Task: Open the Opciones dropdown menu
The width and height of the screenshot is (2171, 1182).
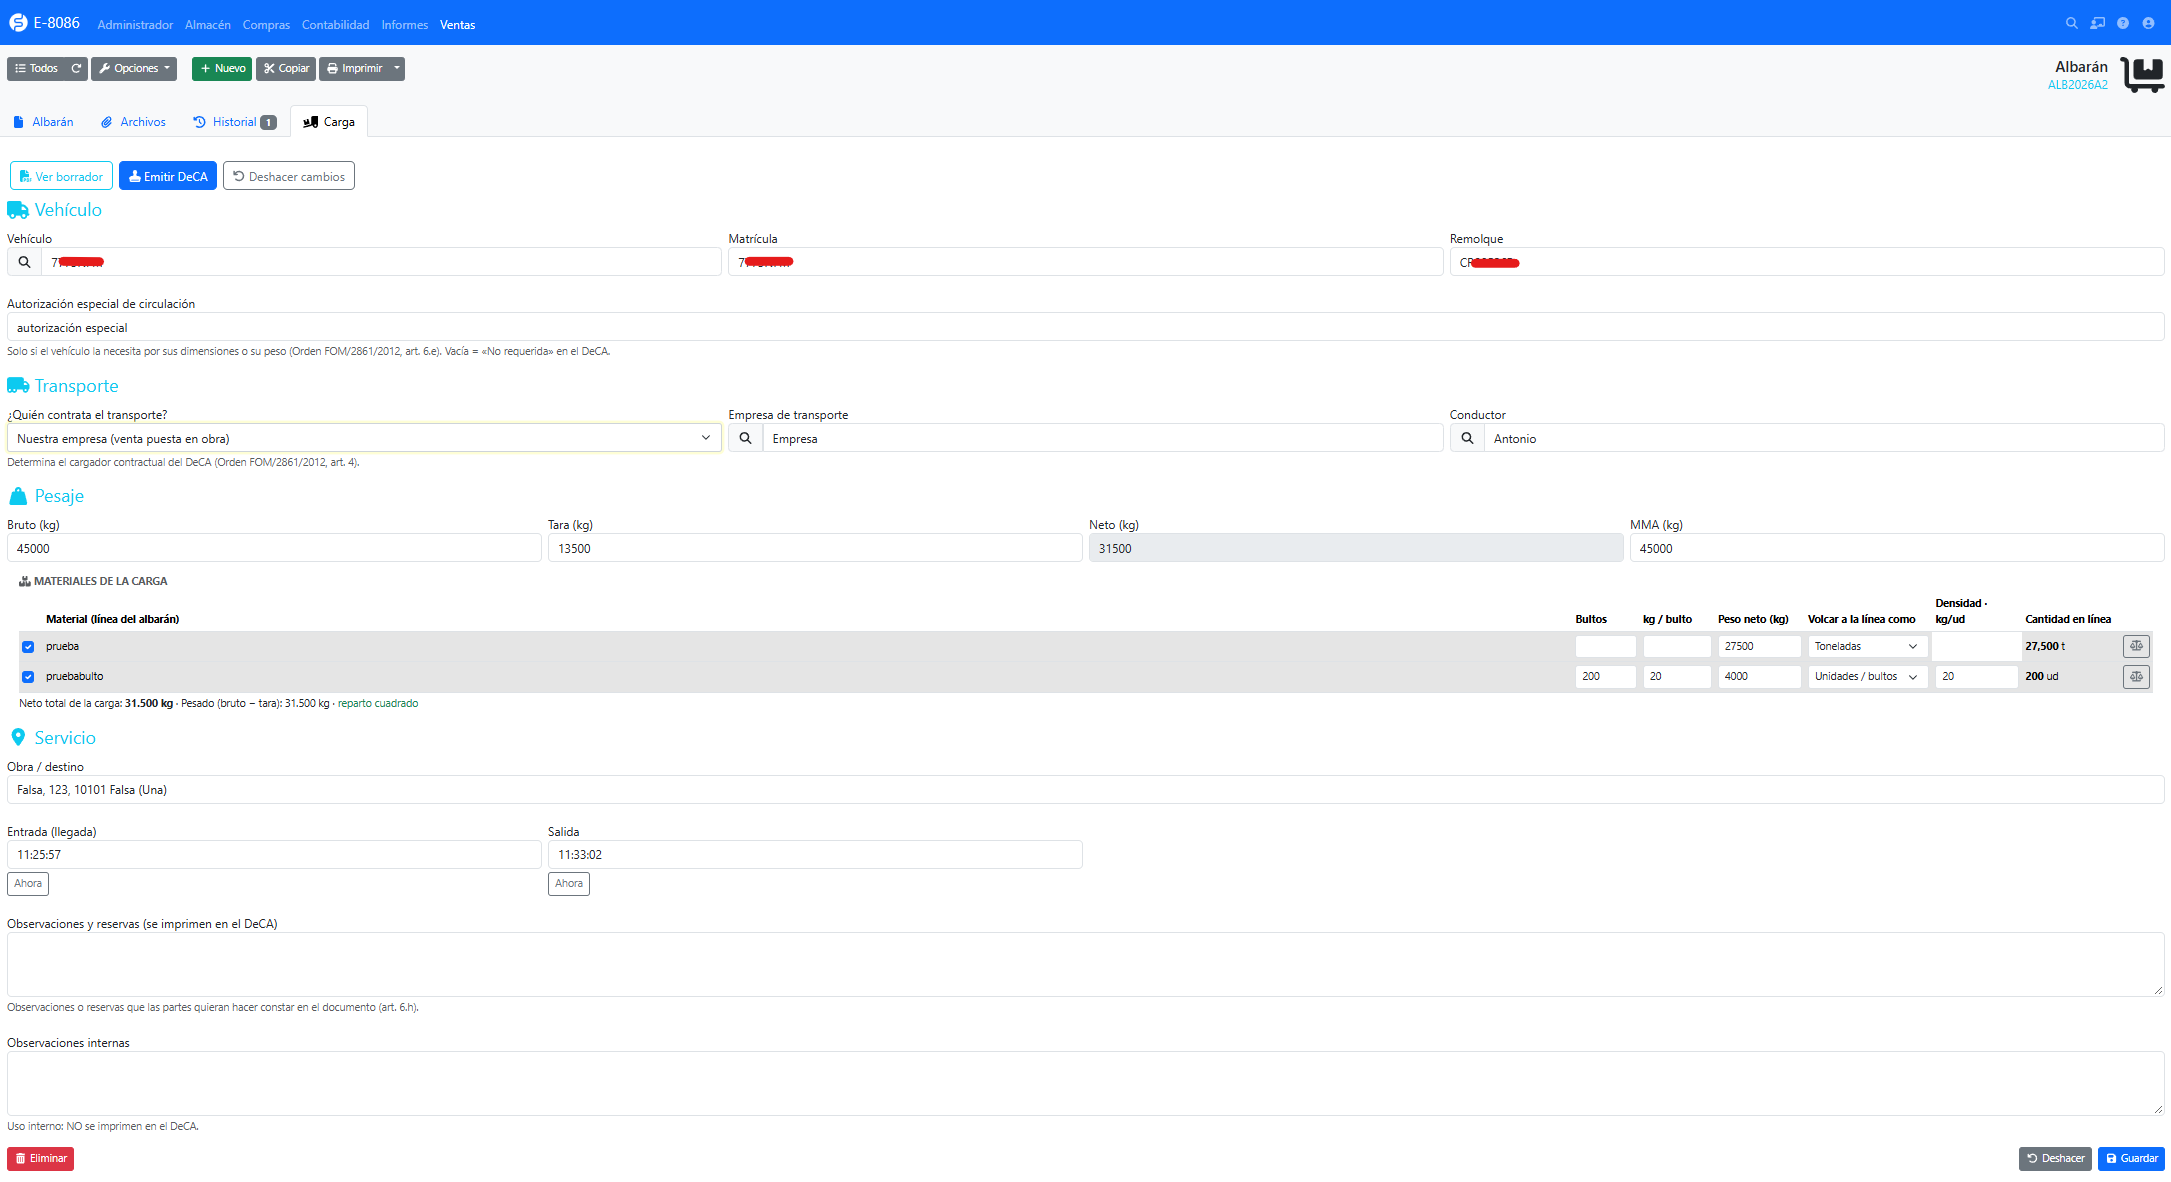Action: click(x=134, y=69)
